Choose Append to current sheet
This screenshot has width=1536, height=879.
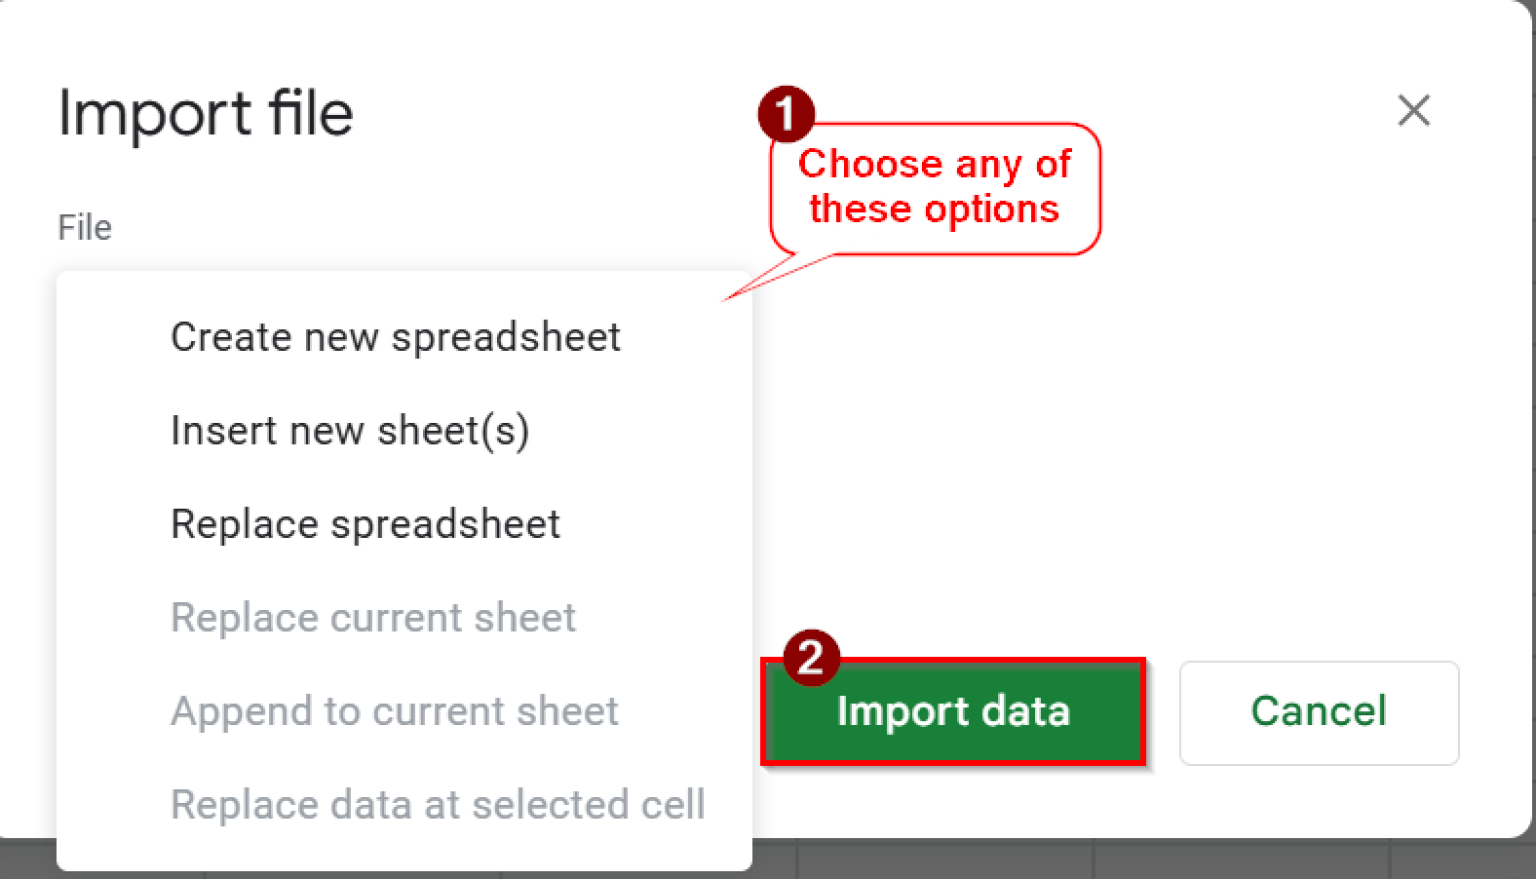pyautogui.click(x=395, y=711)
